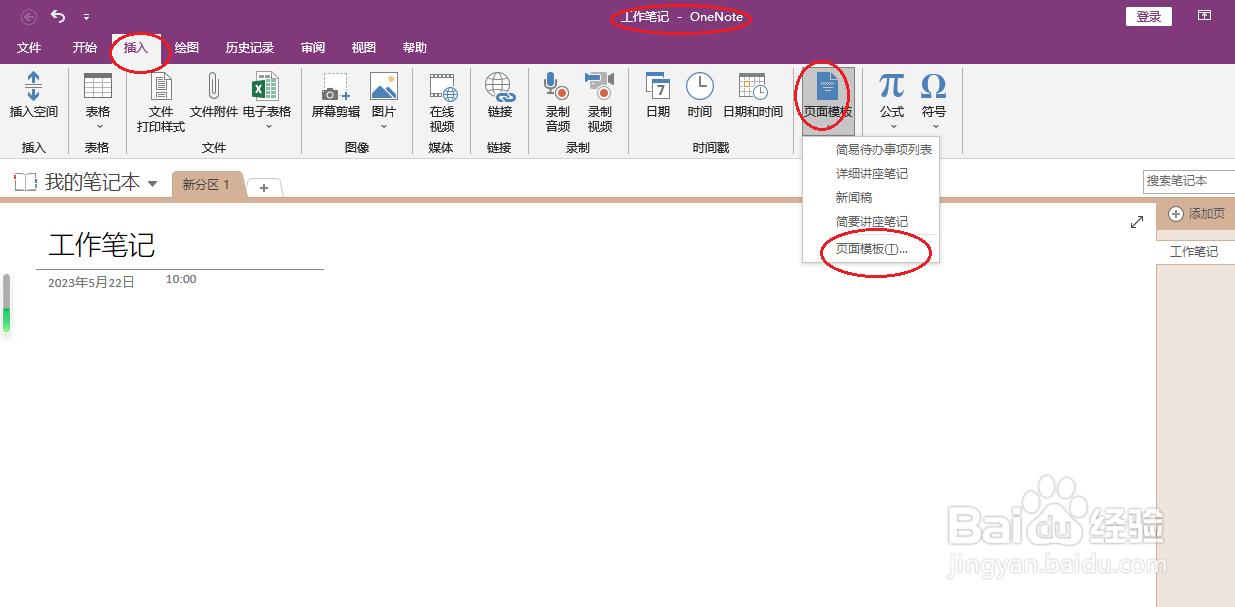Click into the 搜索笔记本 search box
Image resolution: width=1235 pixels, height=607 pixels.
(x=1189, y=181)
